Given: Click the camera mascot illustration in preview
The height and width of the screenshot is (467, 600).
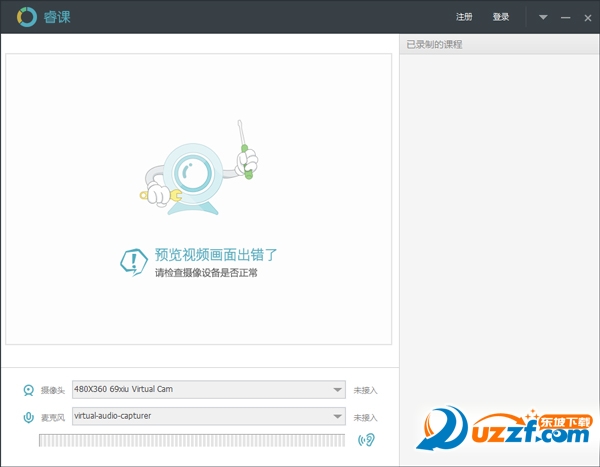Looking at the screenshot, I should [x=199, y=167].
